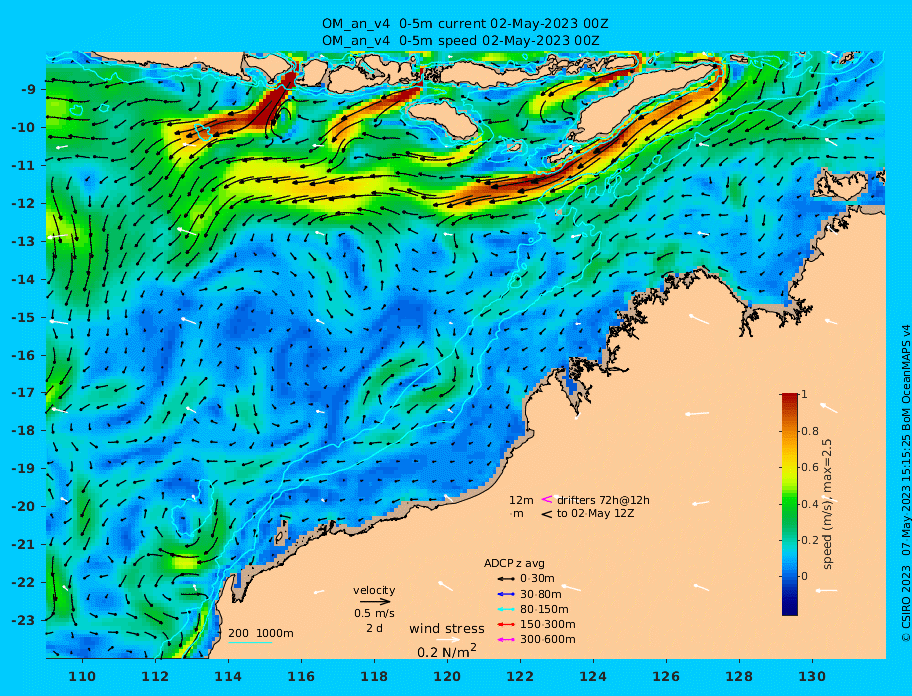Viewport: 912px width, 696px height.
Task: Click the latitude label "-23"
Action: tap(23, 621)
